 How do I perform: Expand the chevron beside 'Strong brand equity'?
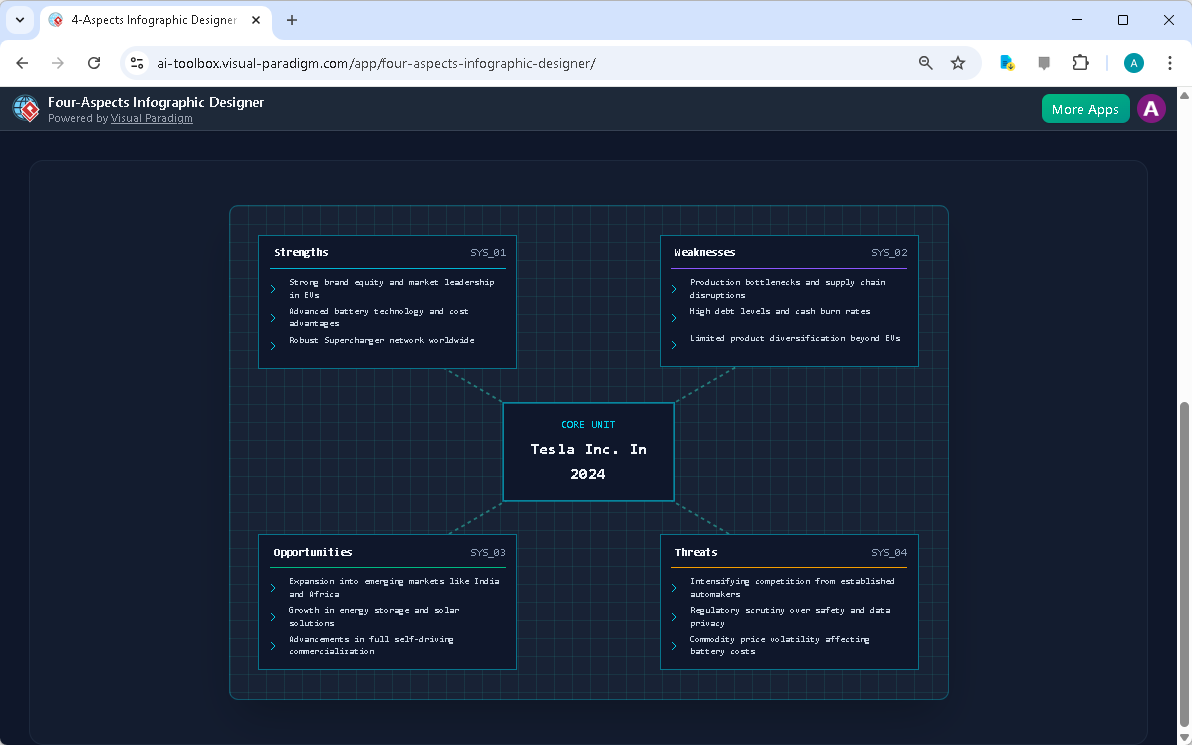[273, 288]
